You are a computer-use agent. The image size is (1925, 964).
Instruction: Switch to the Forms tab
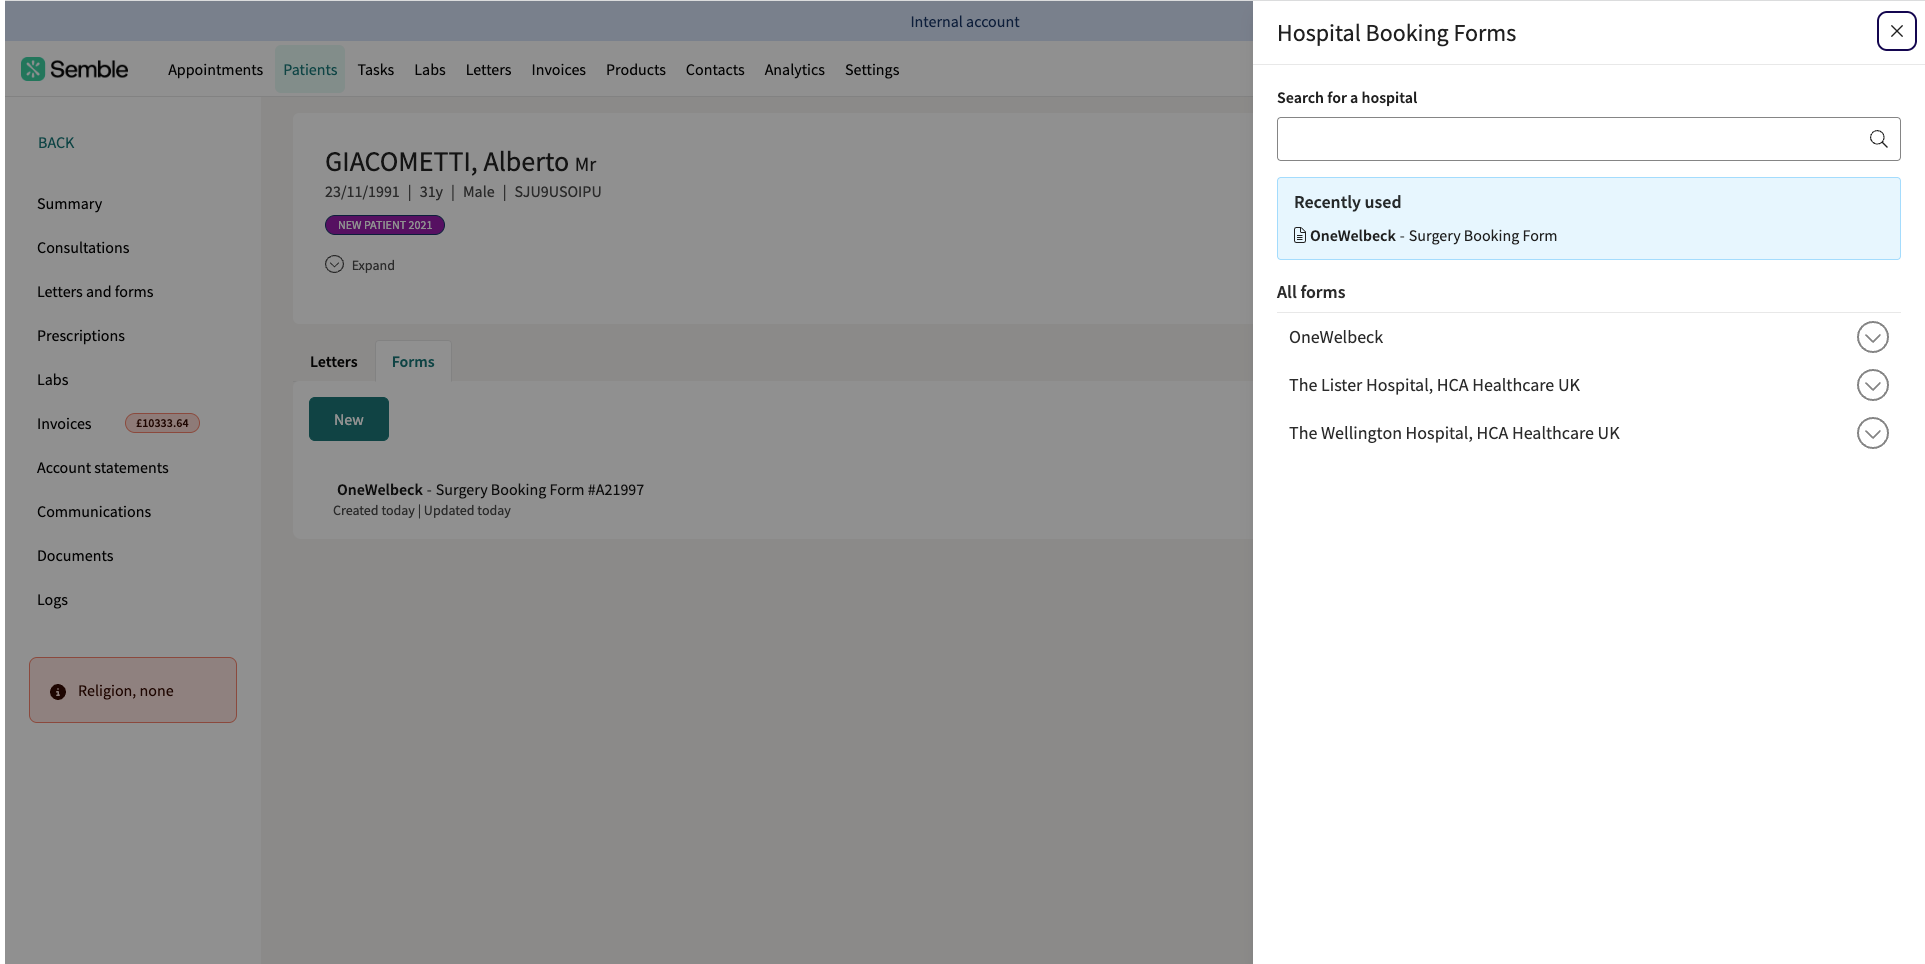[413, 362]
